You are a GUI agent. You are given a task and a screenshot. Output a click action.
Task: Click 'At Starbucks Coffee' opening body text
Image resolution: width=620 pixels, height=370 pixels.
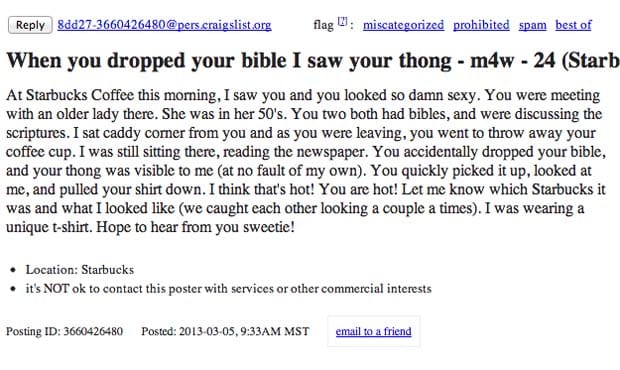click(66, 95)
